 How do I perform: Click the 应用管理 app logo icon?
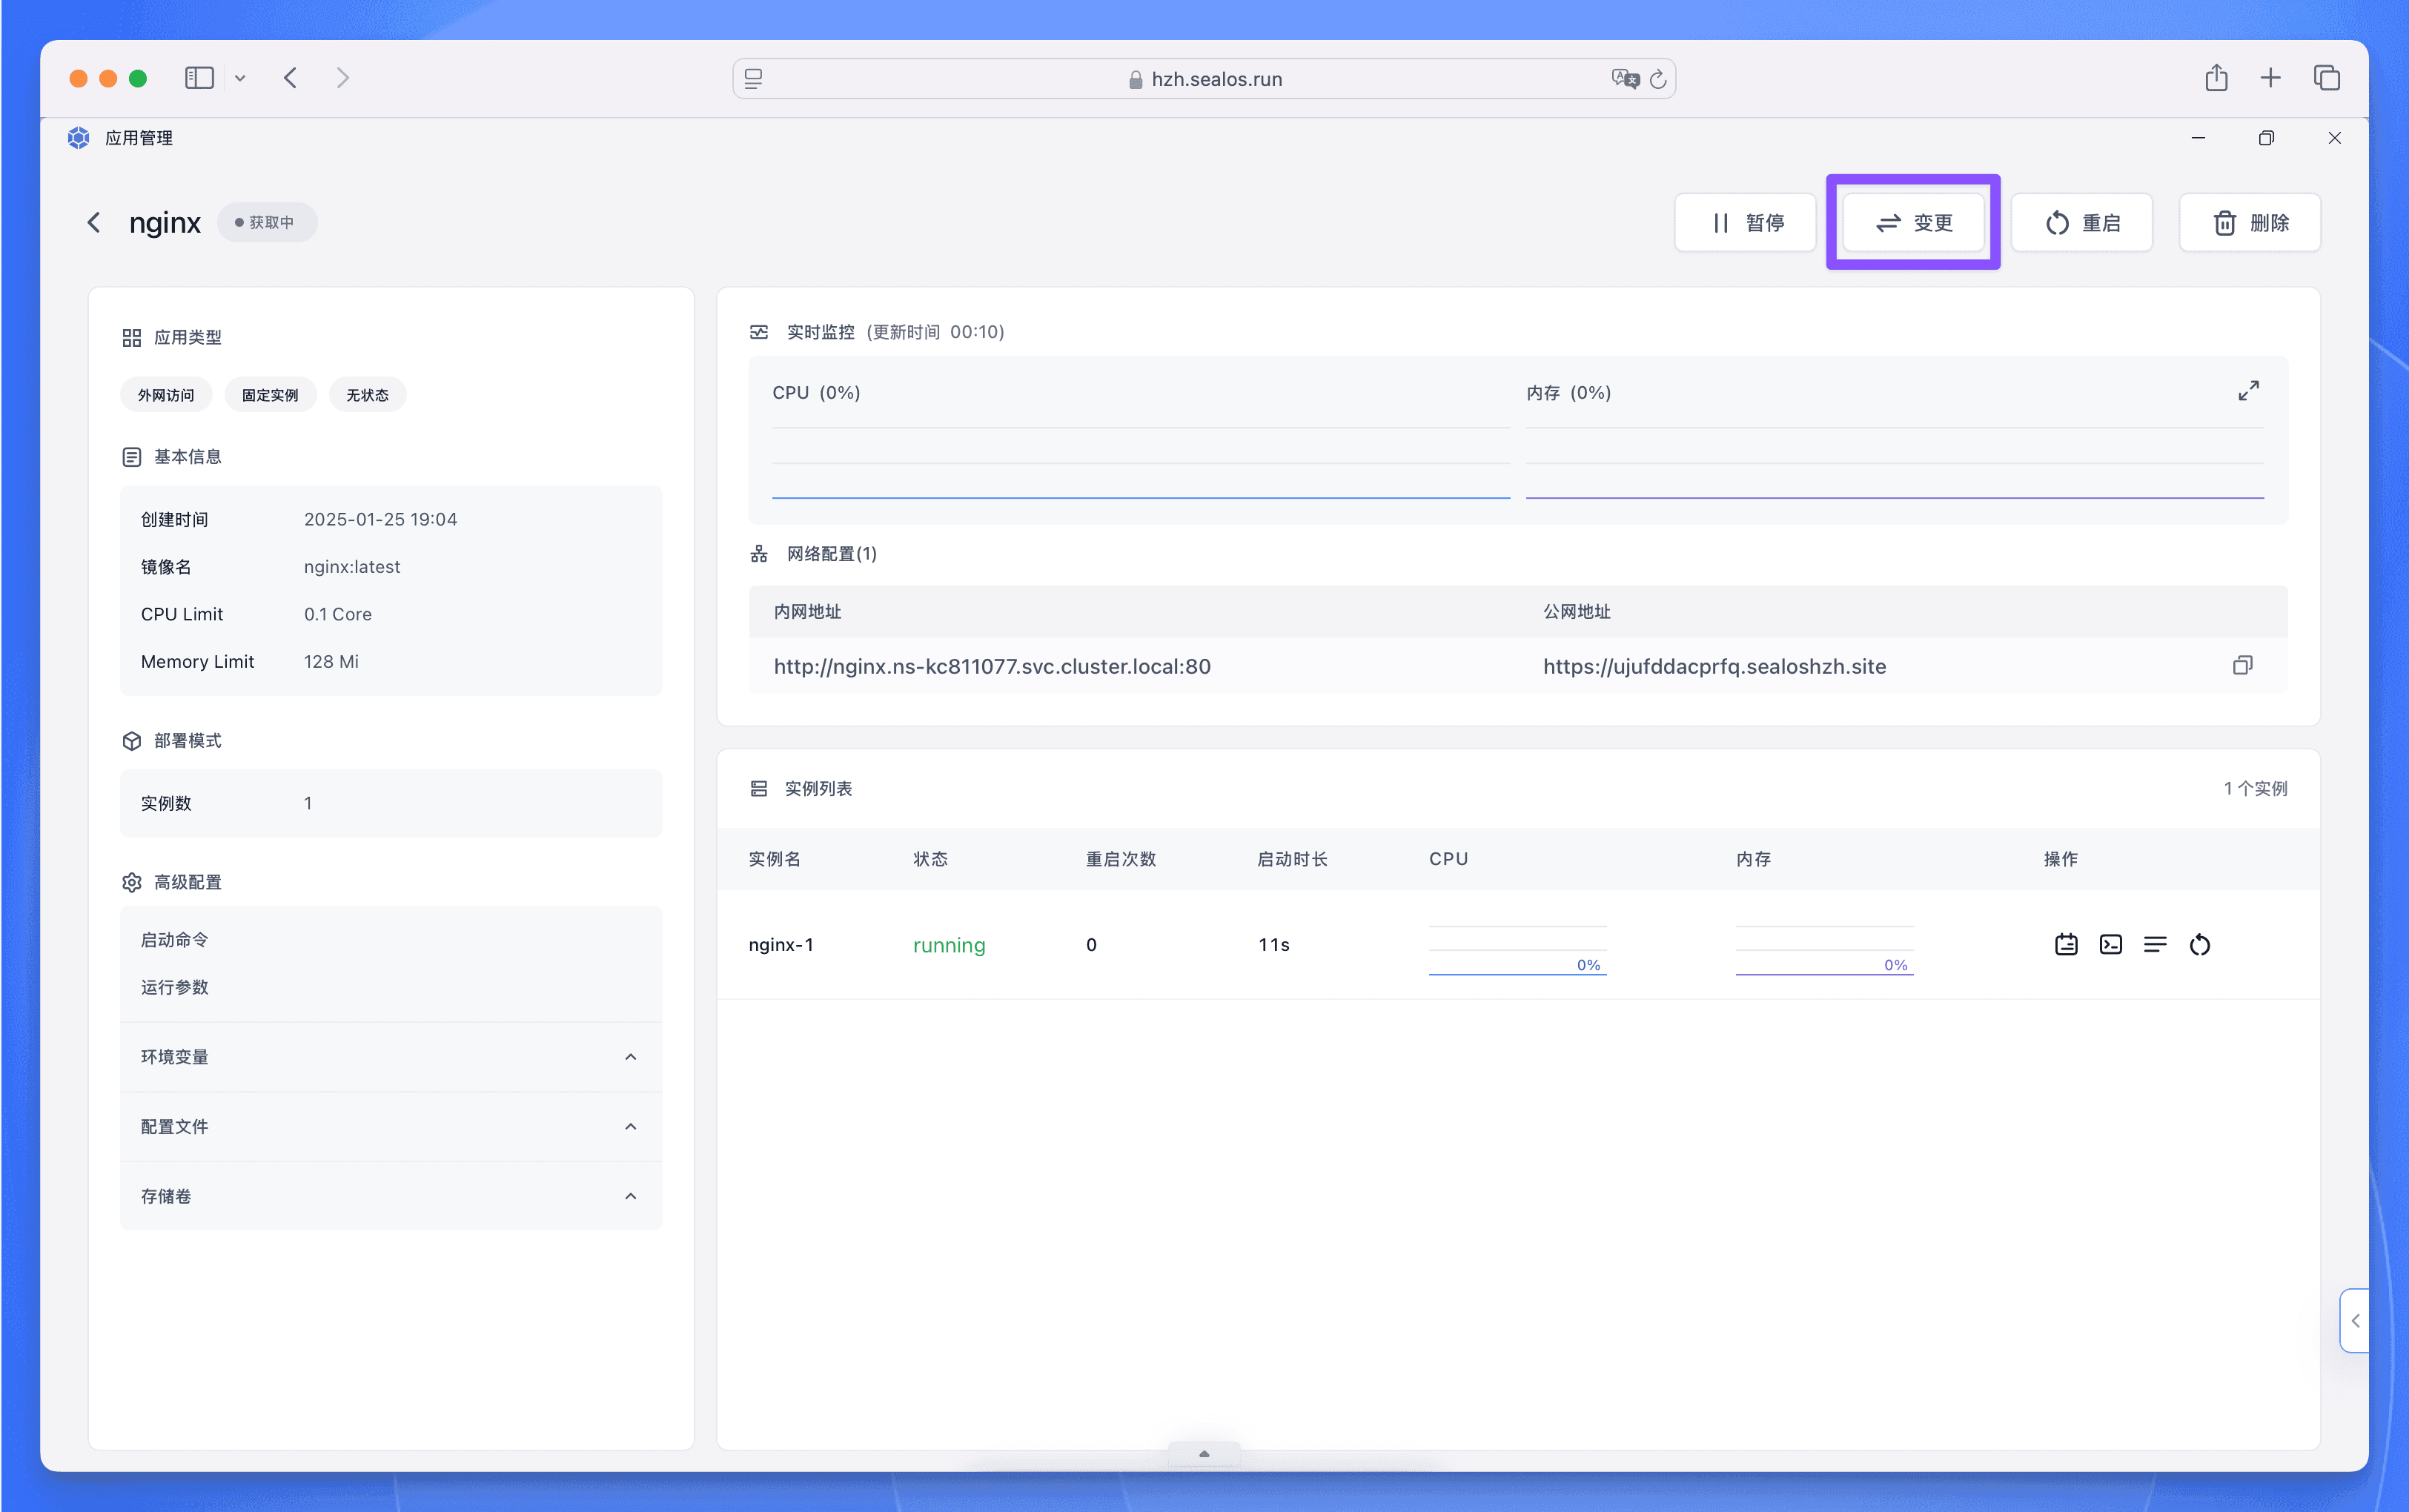point(79,138)
